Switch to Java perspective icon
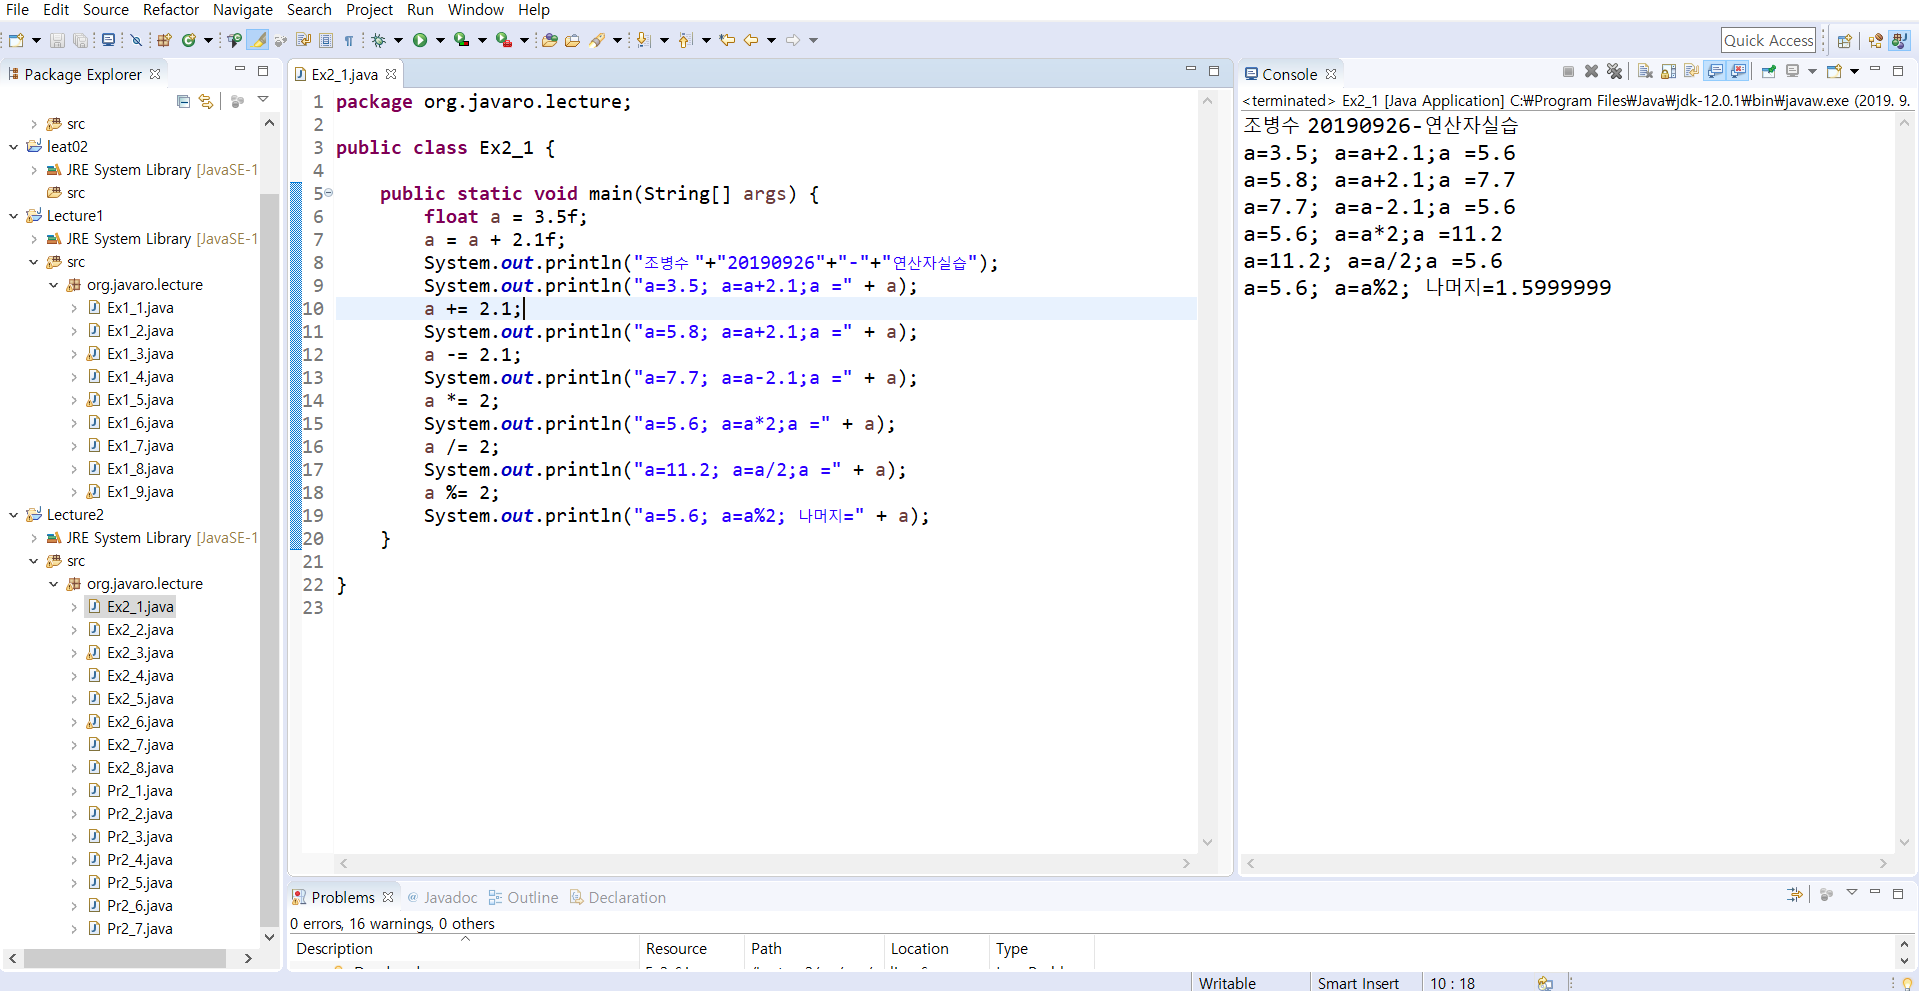Viewport: 1919px width, 991px height. 1899,41
